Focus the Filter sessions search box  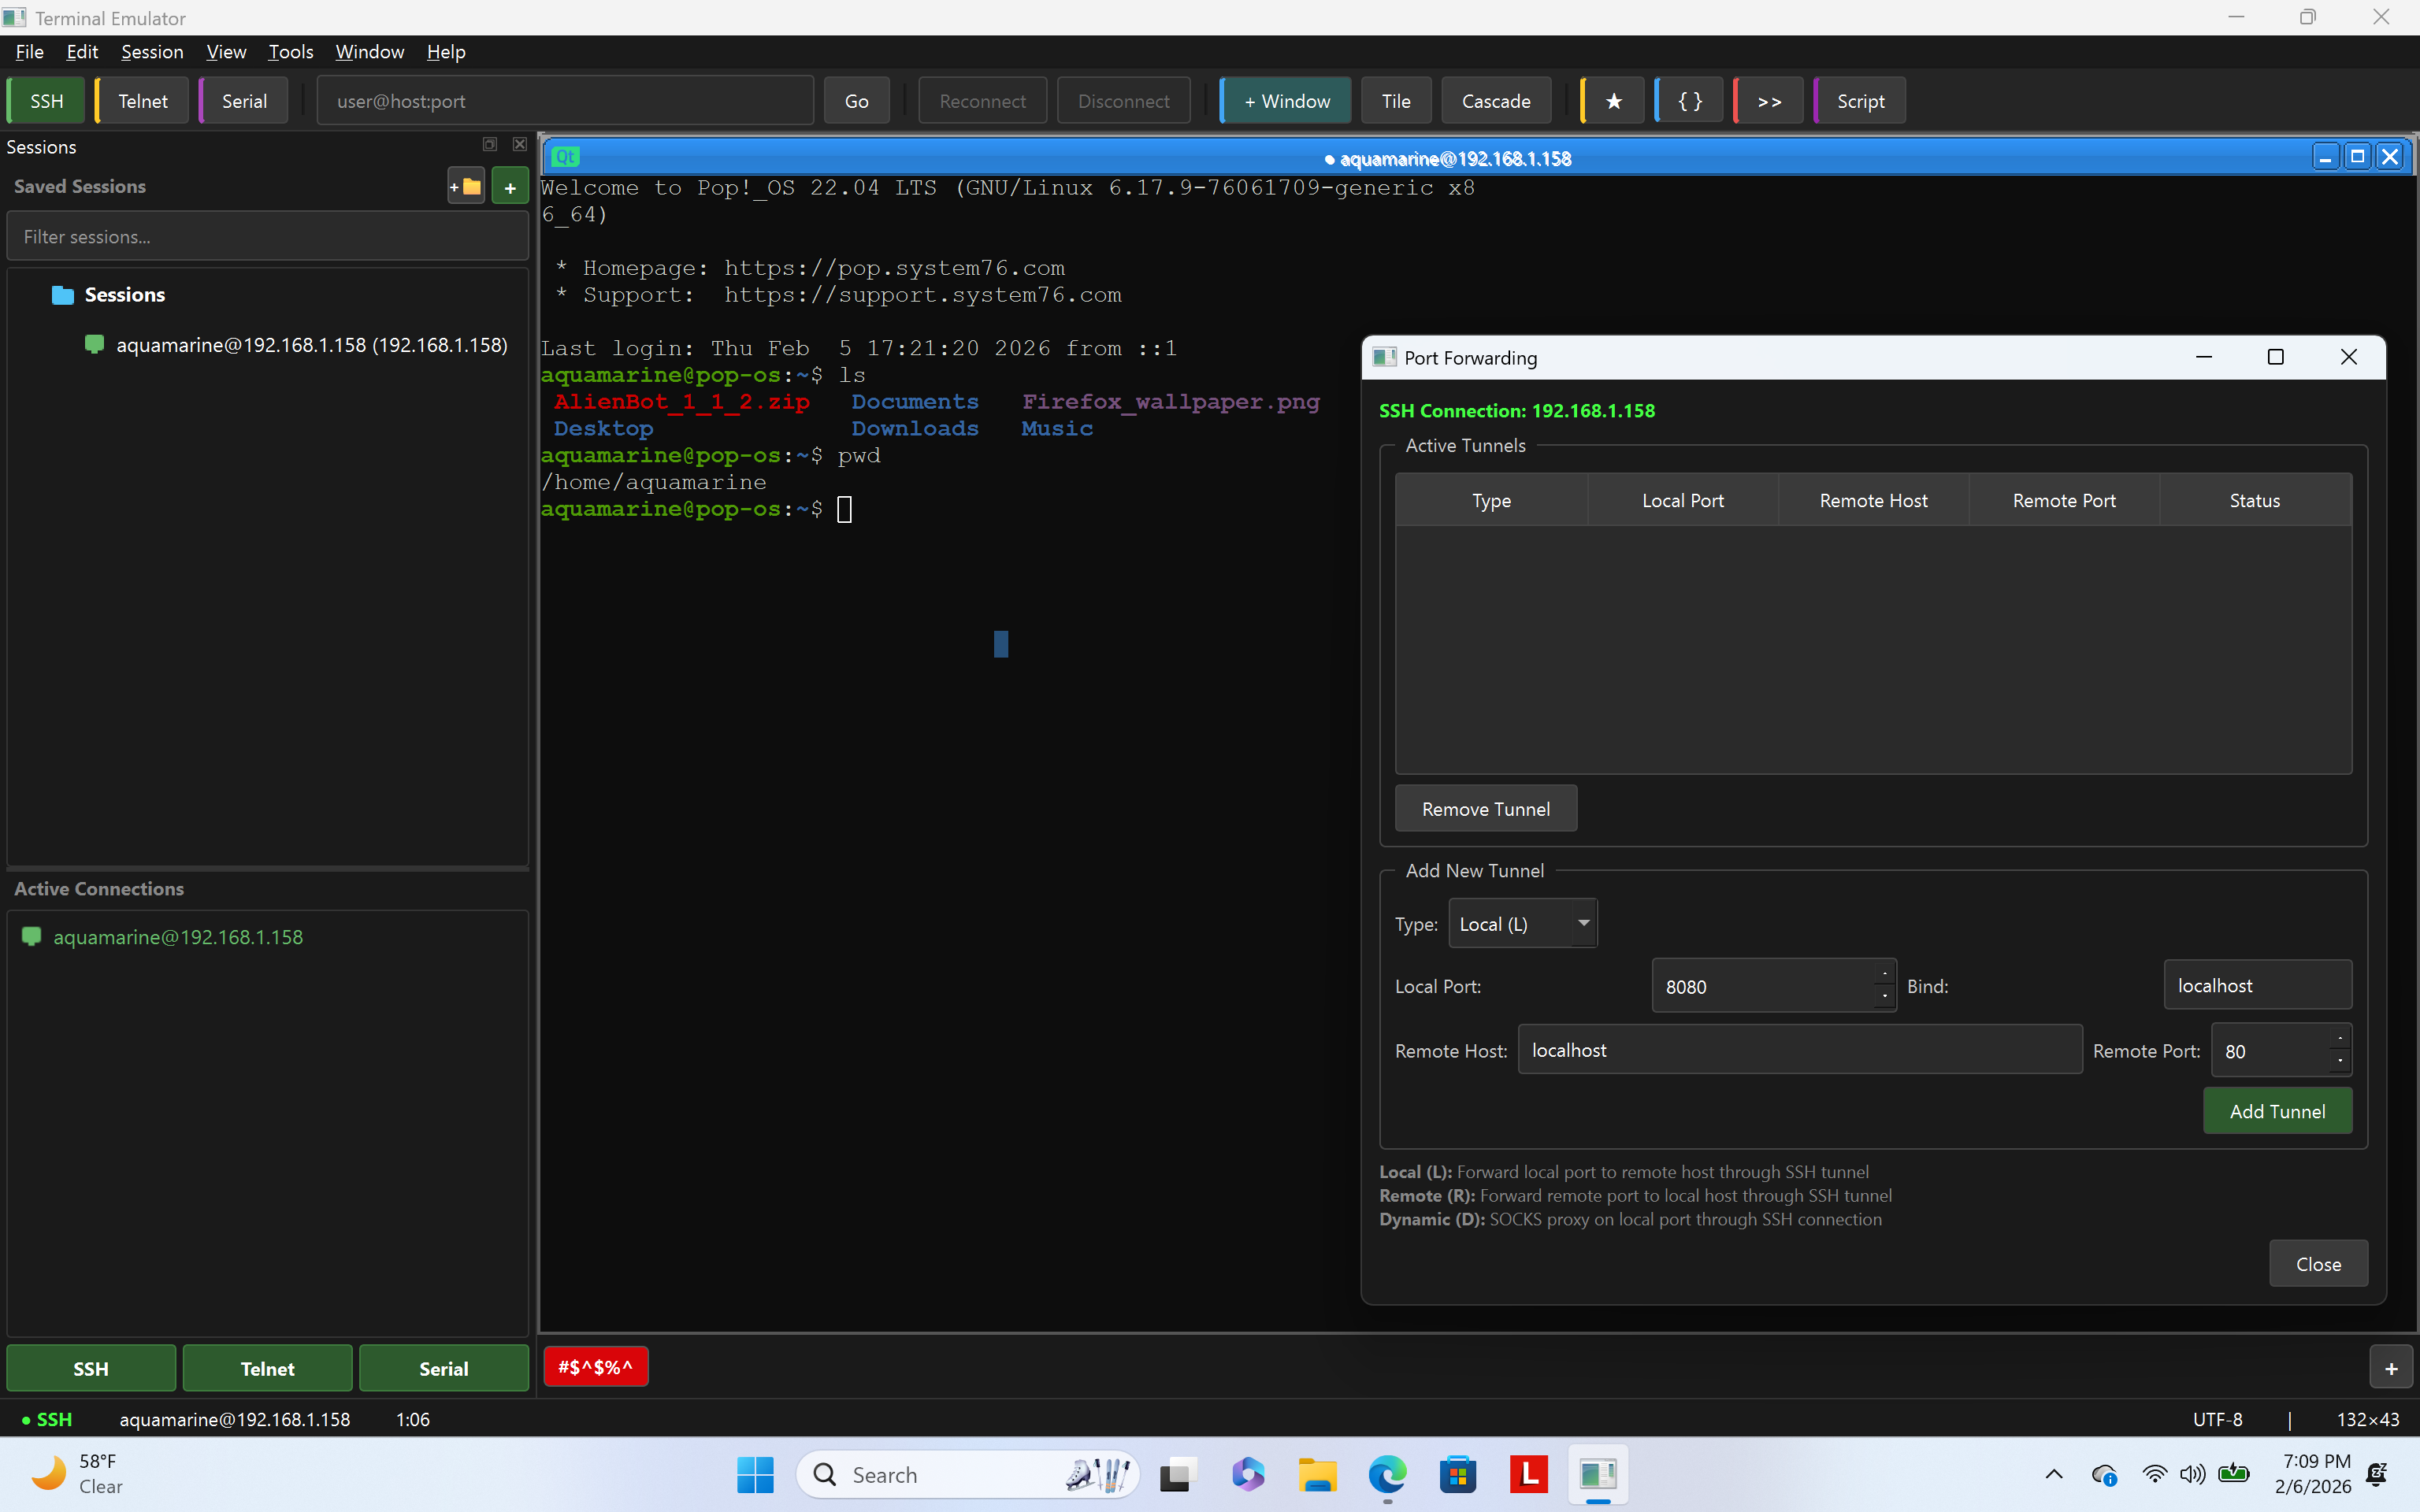pyautogui.click(x=267, y=237)
